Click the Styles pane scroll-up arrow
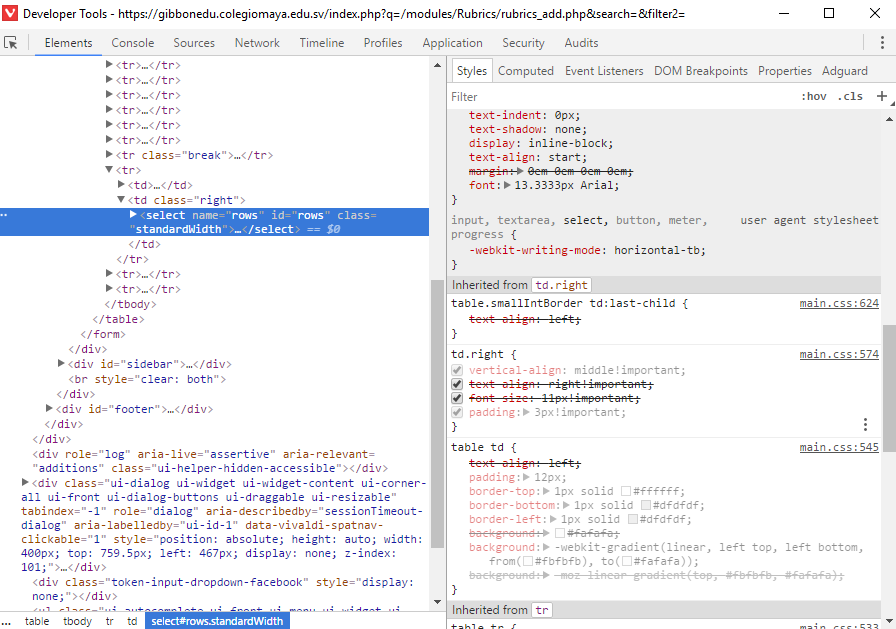This screenshot has width=896, height=629. (889, 119)
